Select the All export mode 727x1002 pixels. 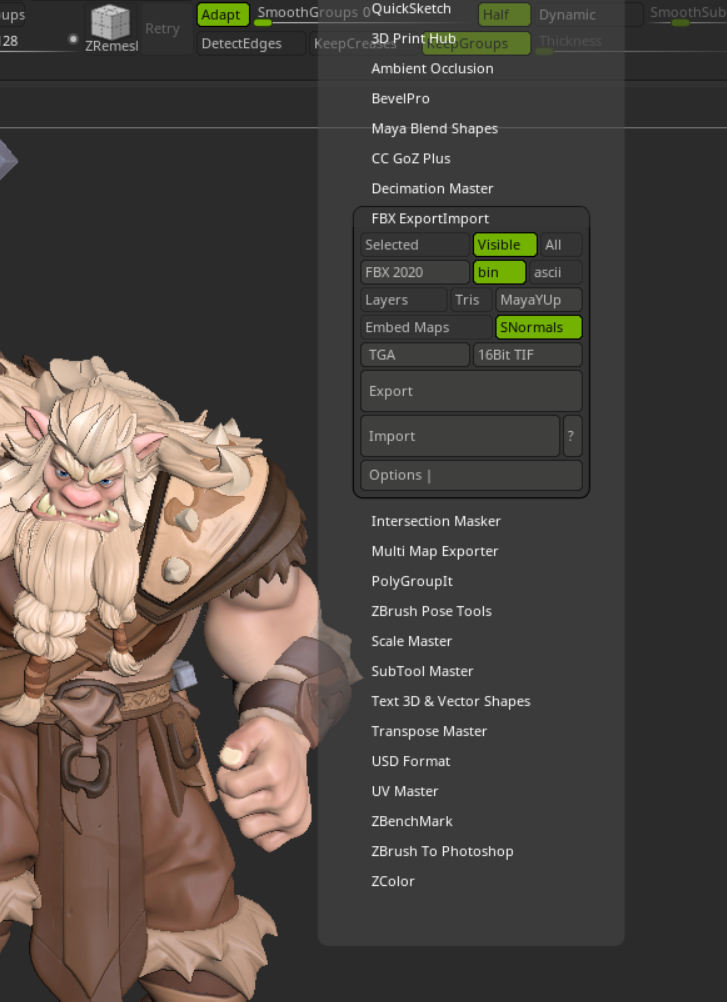pos(561,245)
